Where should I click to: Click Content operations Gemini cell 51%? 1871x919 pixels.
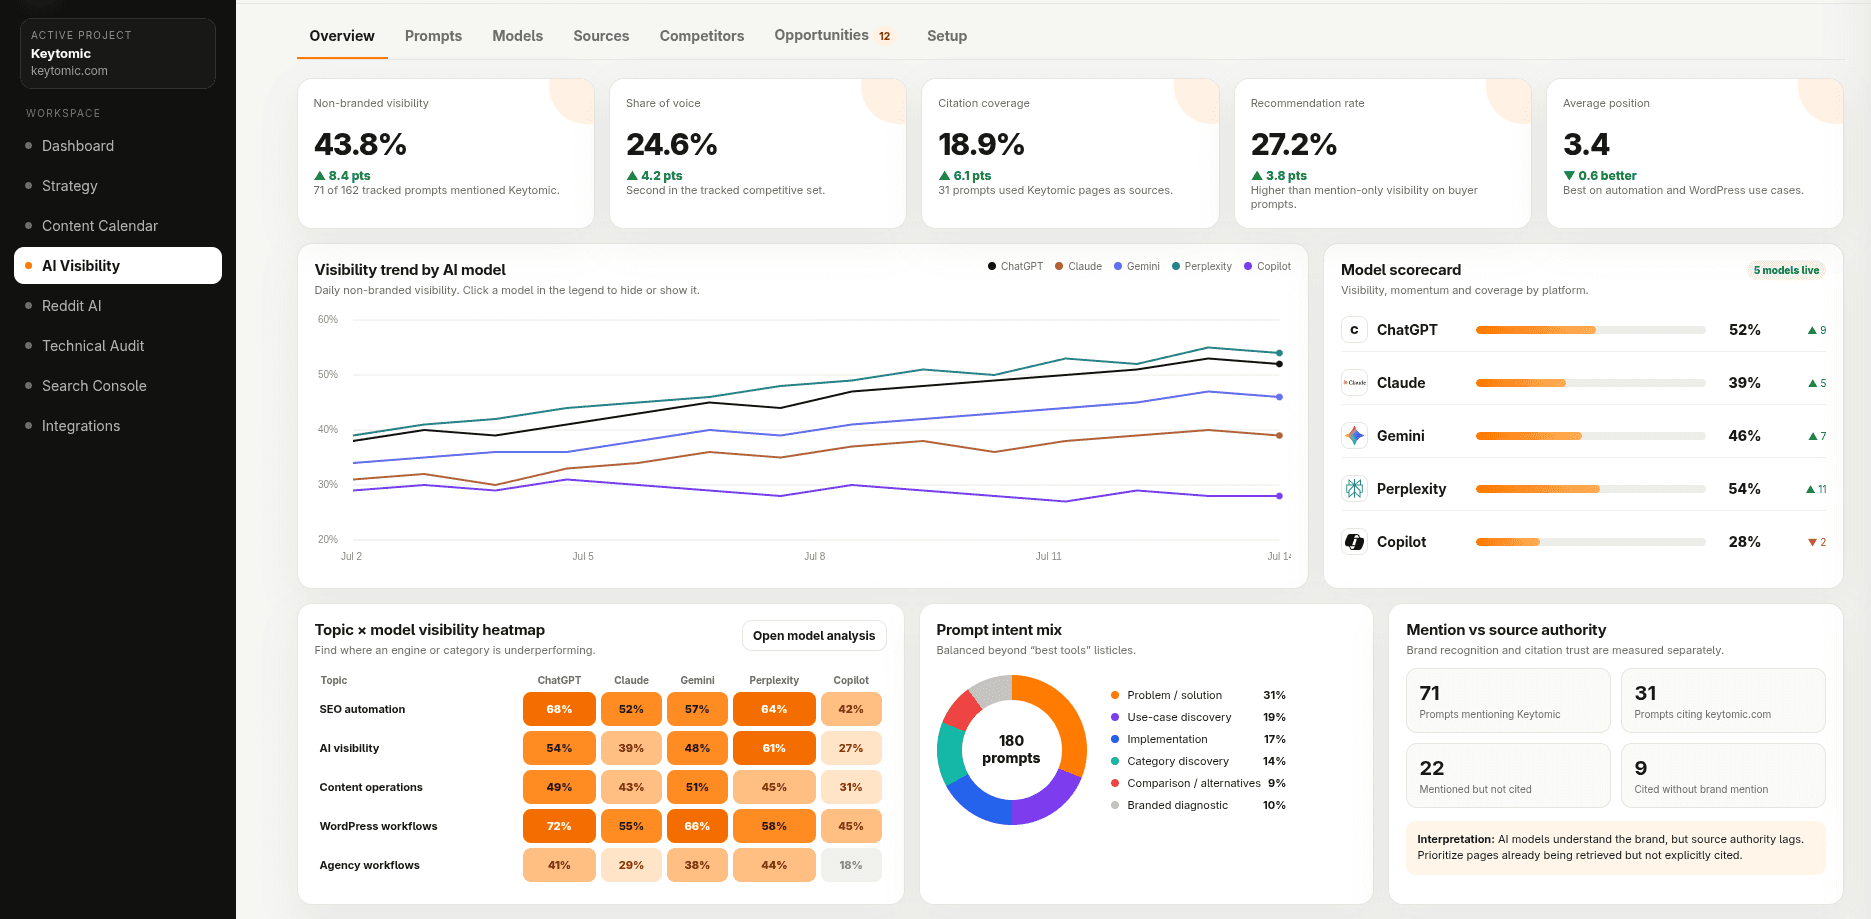[697, 787]
